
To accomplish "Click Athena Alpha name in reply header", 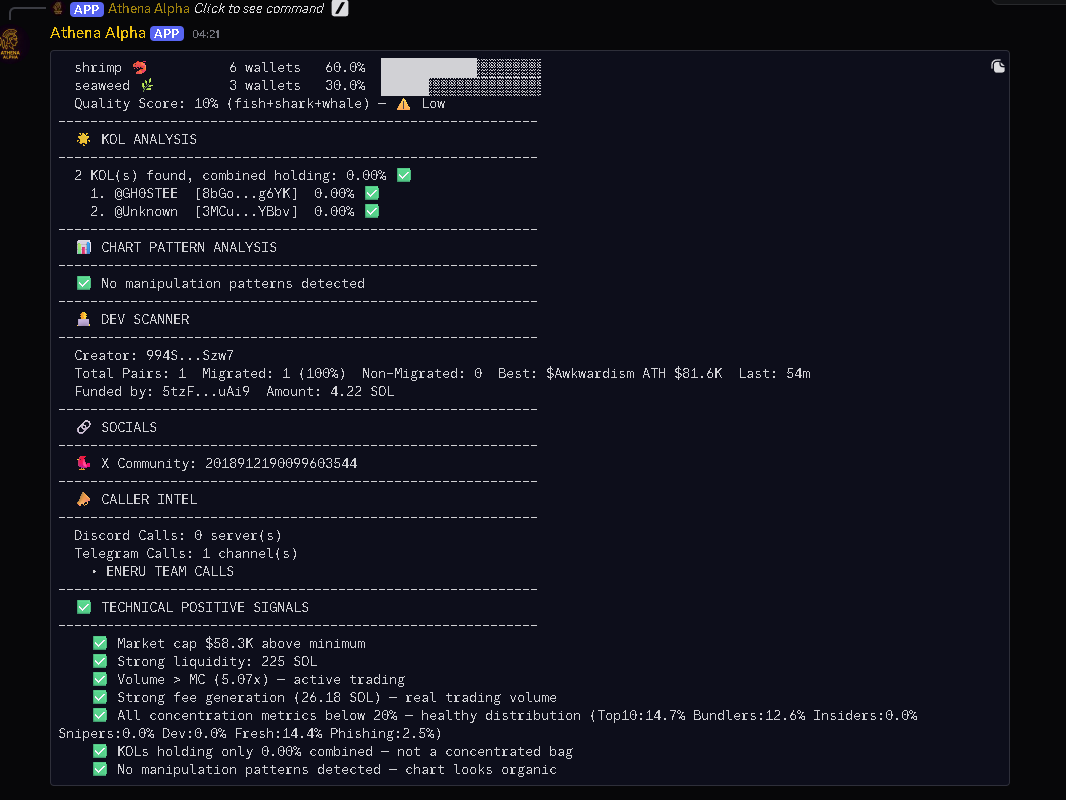I will tap(148, 8).
